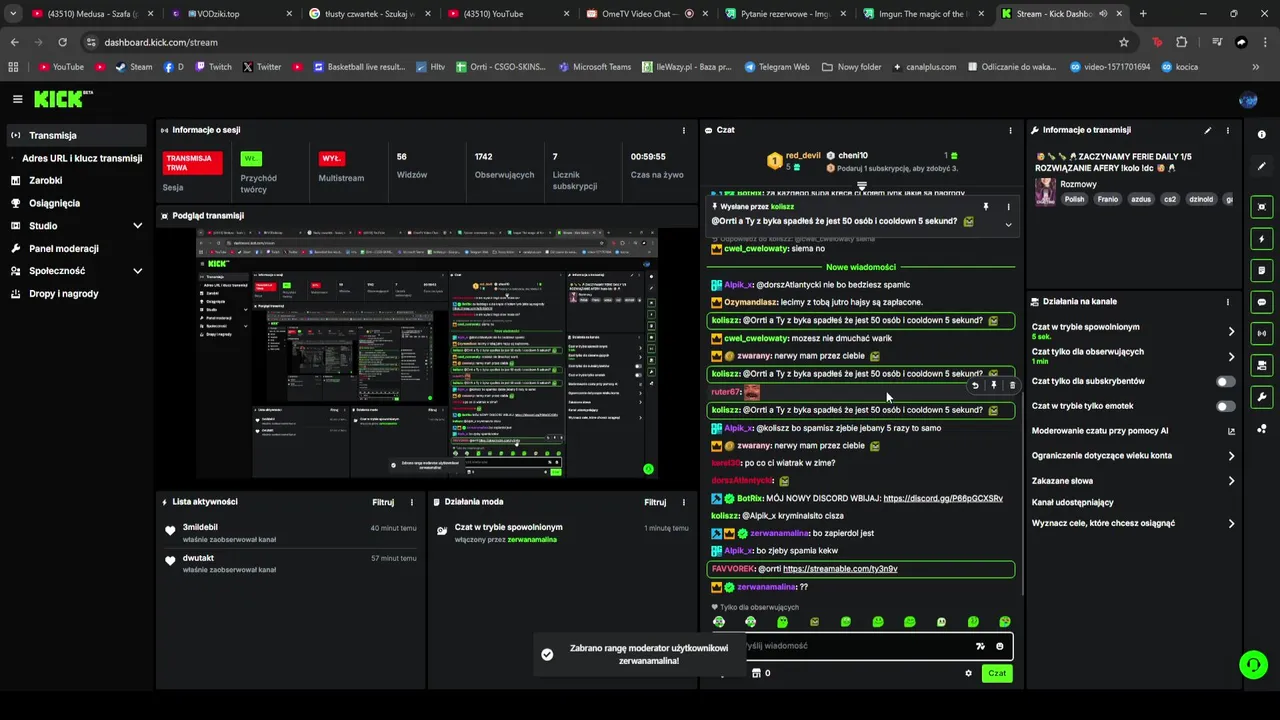1280x720 pixels.
Task: Click the cs2 stream tag
Action: [1170, 199]
